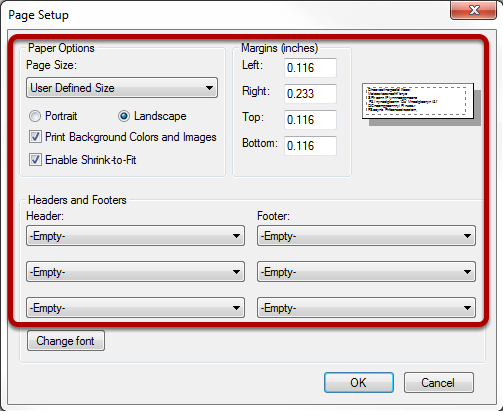The width and height of the screenshot is (503, 411).
Task: Click the Top margin field
Action: (310, 120)
